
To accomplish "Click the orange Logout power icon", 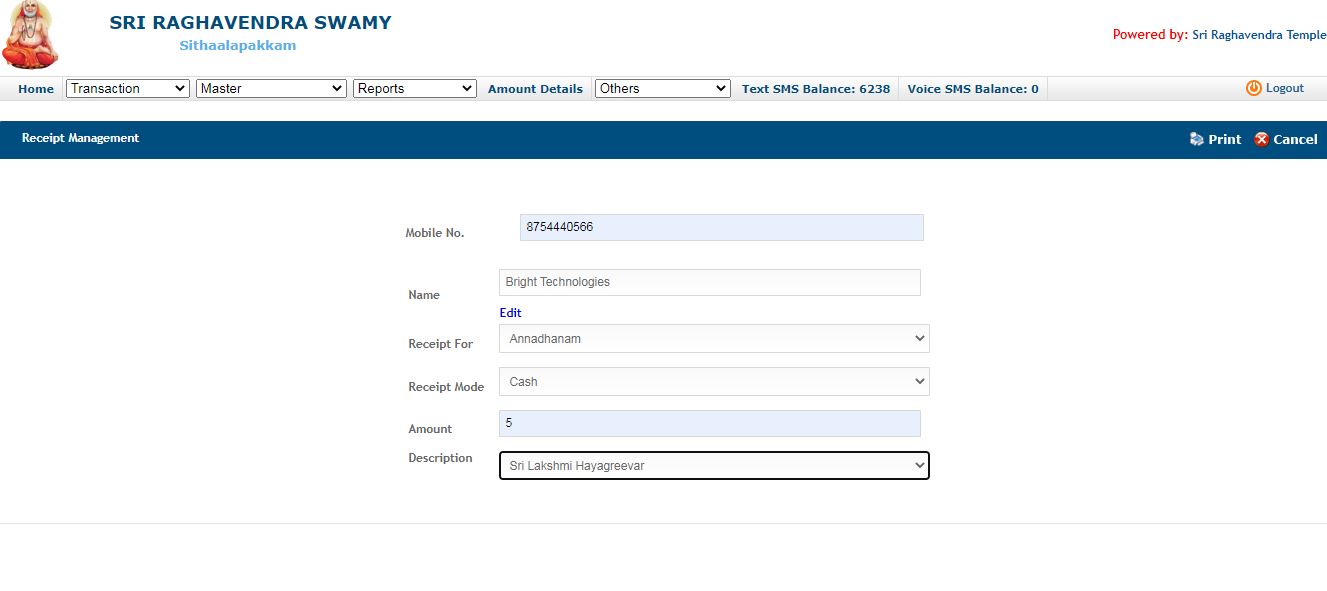I will coord(1253,88).
